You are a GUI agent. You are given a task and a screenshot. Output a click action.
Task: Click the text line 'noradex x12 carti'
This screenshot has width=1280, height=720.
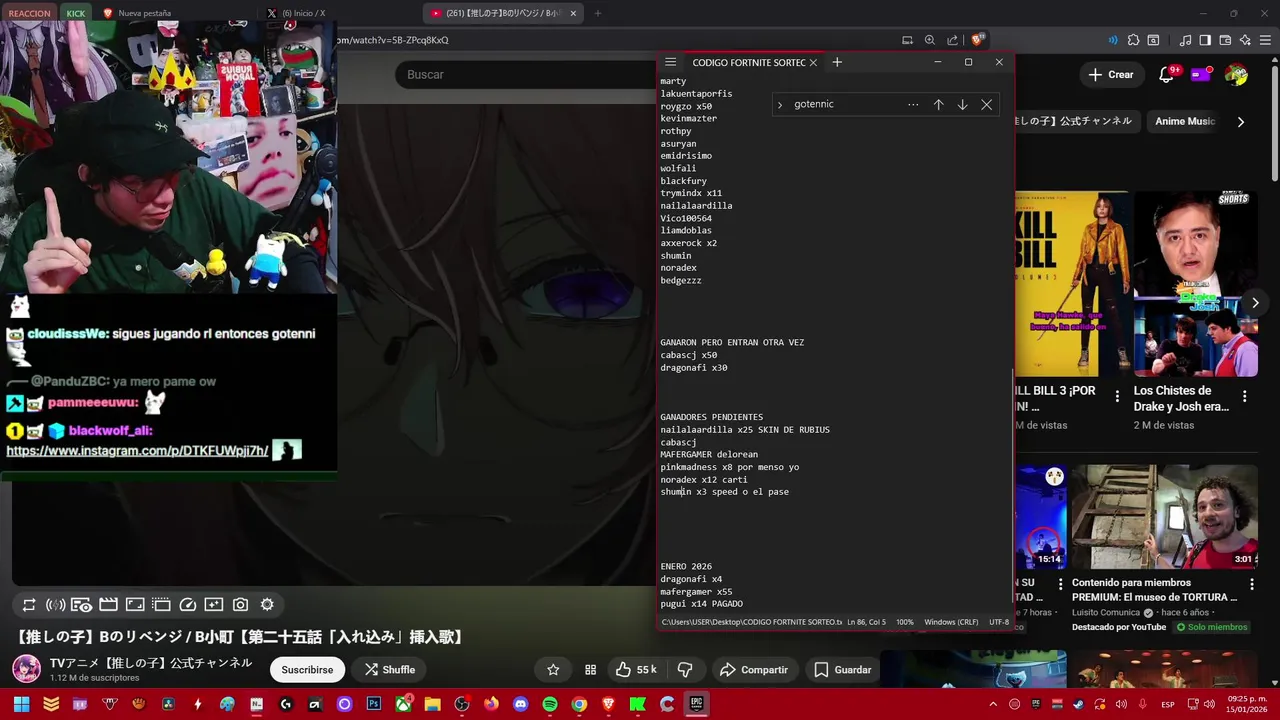(703, 479)
